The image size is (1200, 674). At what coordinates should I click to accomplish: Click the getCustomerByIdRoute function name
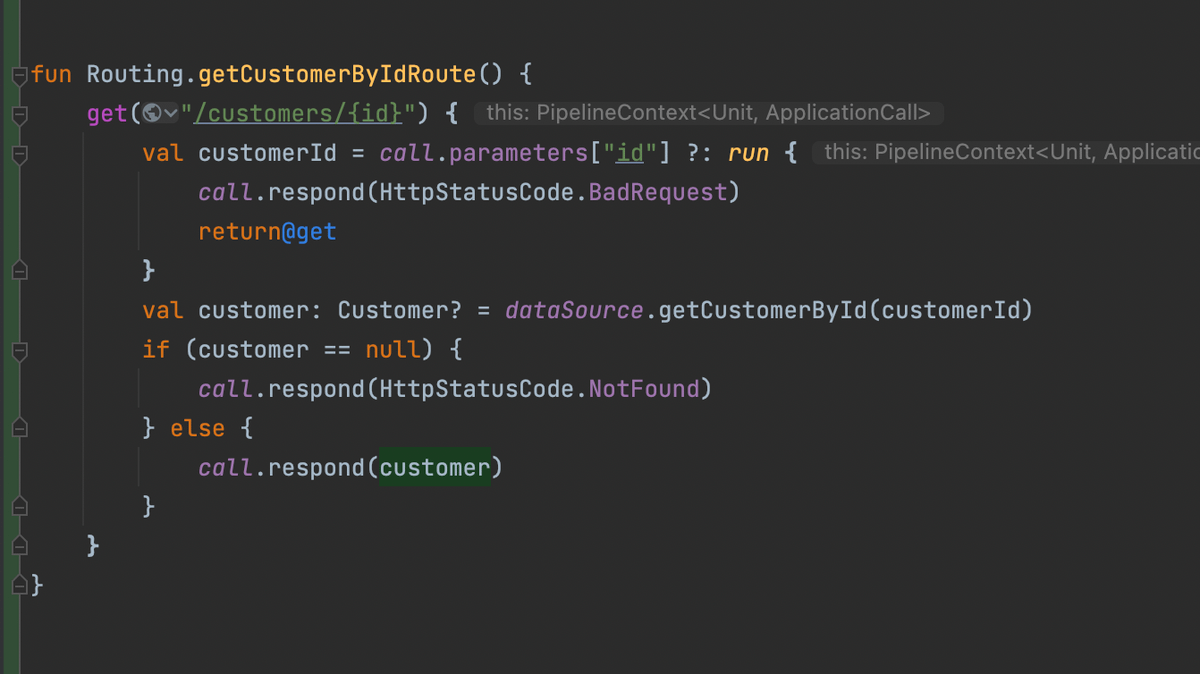coord(336,75)
